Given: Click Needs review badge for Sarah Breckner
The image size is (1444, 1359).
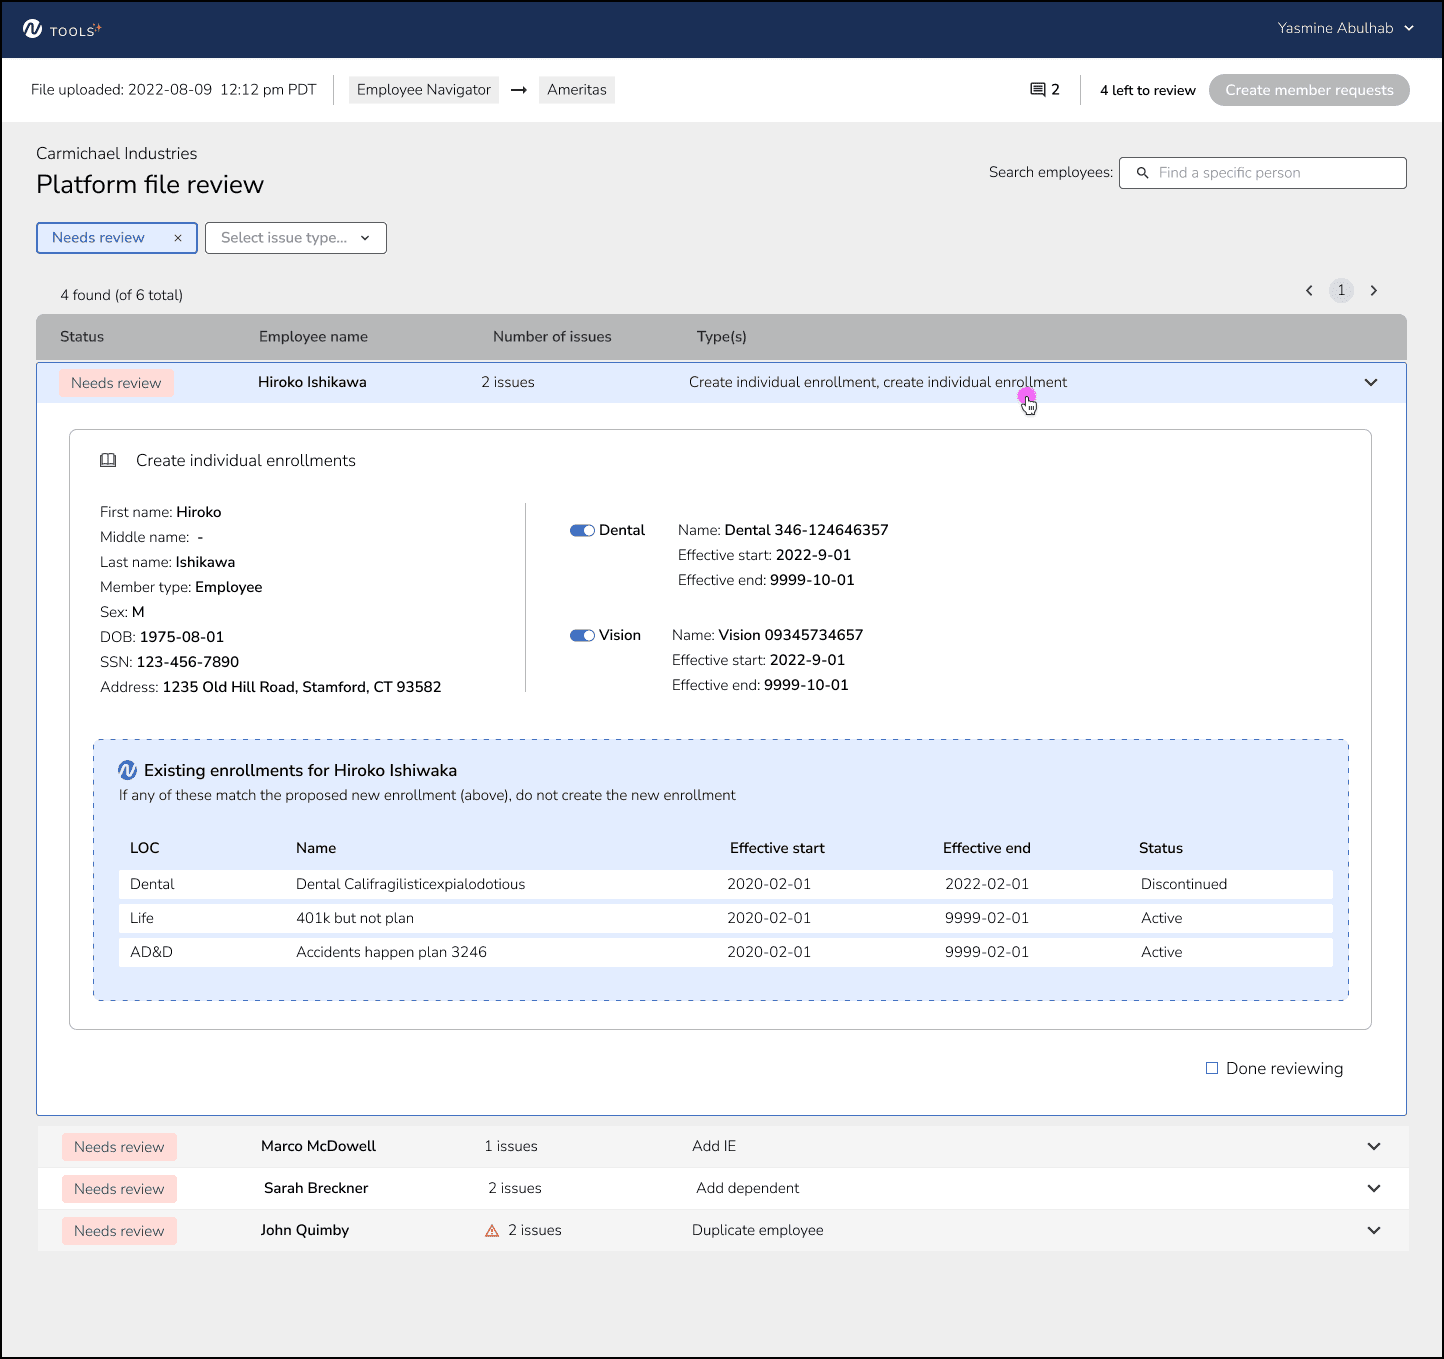Looking at the screenshot, I should click(119, 1189).
